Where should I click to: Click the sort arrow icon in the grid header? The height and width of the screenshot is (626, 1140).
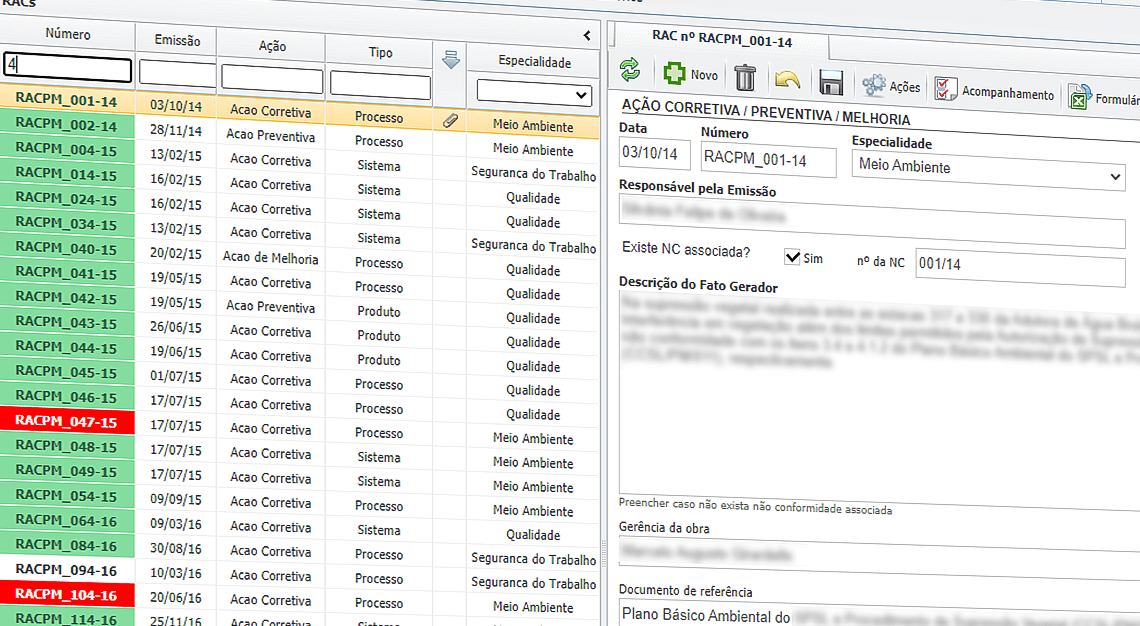450,60
